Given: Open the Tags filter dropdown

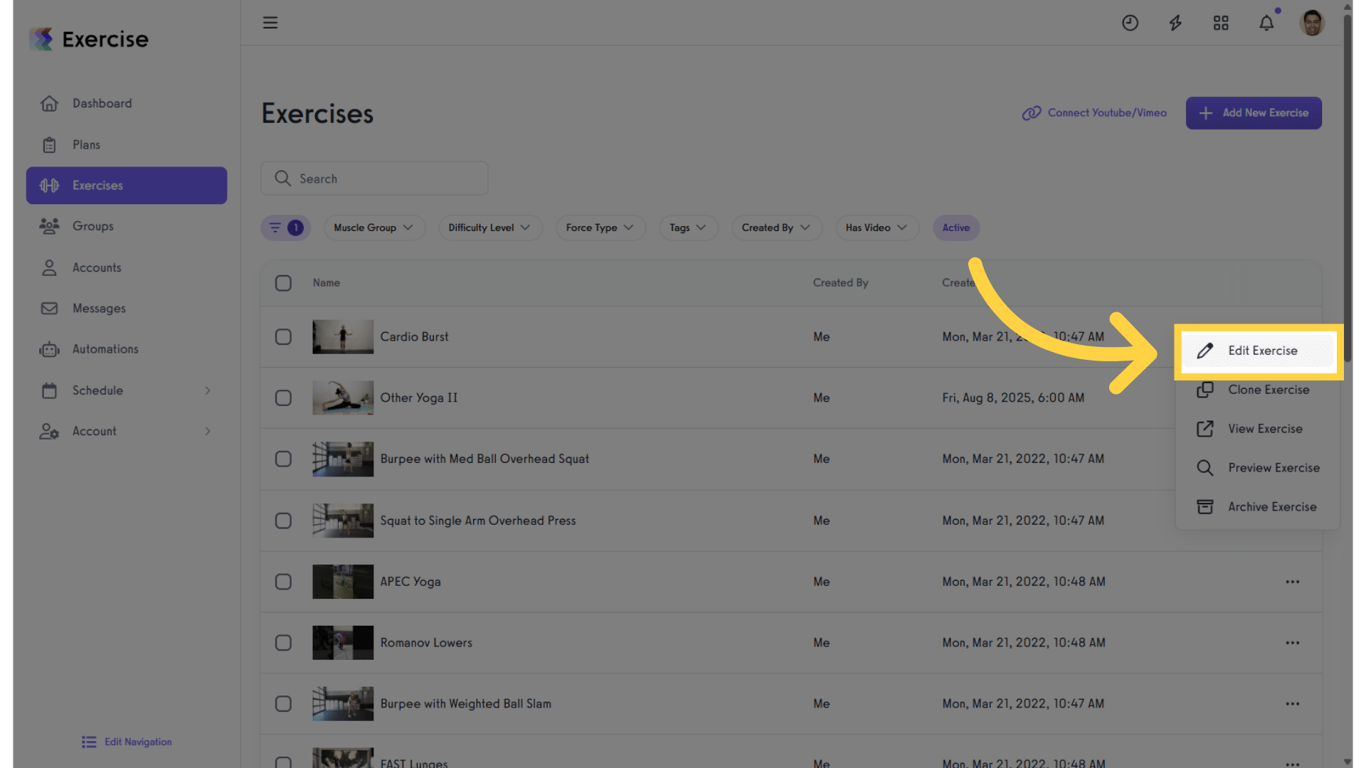Looking at the screenshot, I should coord(687,228).
